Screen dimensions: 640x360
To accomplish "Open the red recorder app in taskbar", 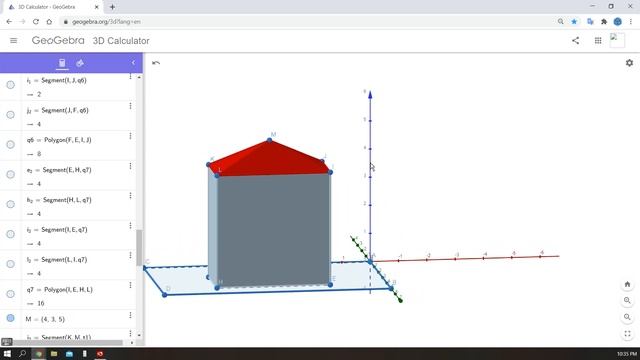I will point(100,353).
